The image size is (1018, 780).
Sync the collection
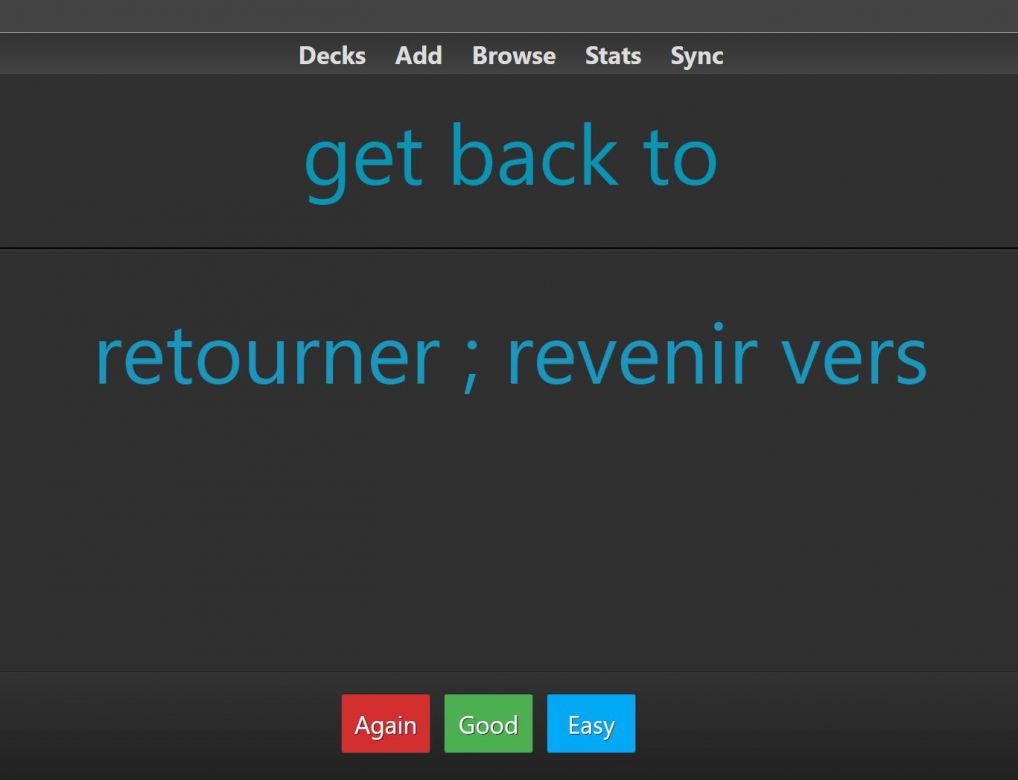pos(696,56)
